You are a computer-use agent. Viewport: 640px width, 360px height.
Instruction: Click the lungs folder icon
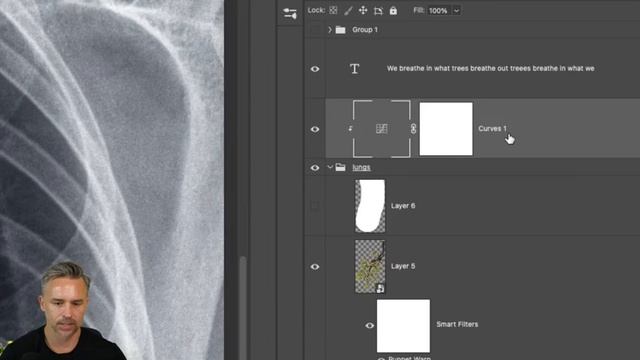[x=340, y=167]
